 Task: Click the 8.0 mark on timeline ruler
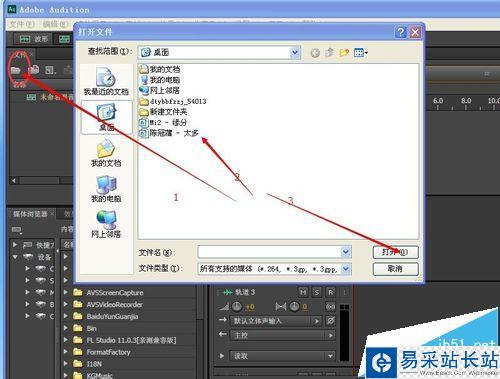pos(466,101)
